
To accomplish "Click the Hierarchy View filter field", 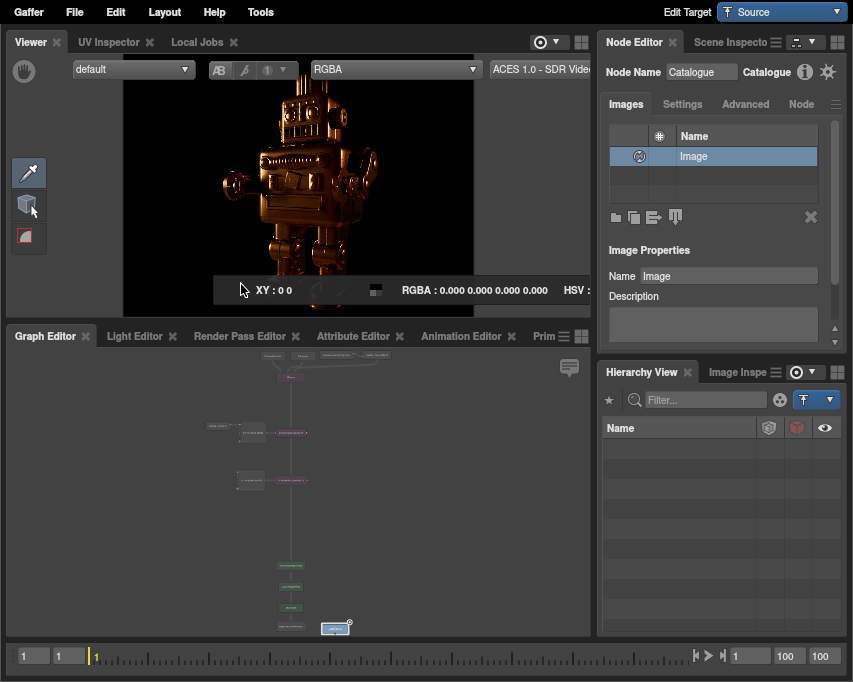I will point(706,400).
